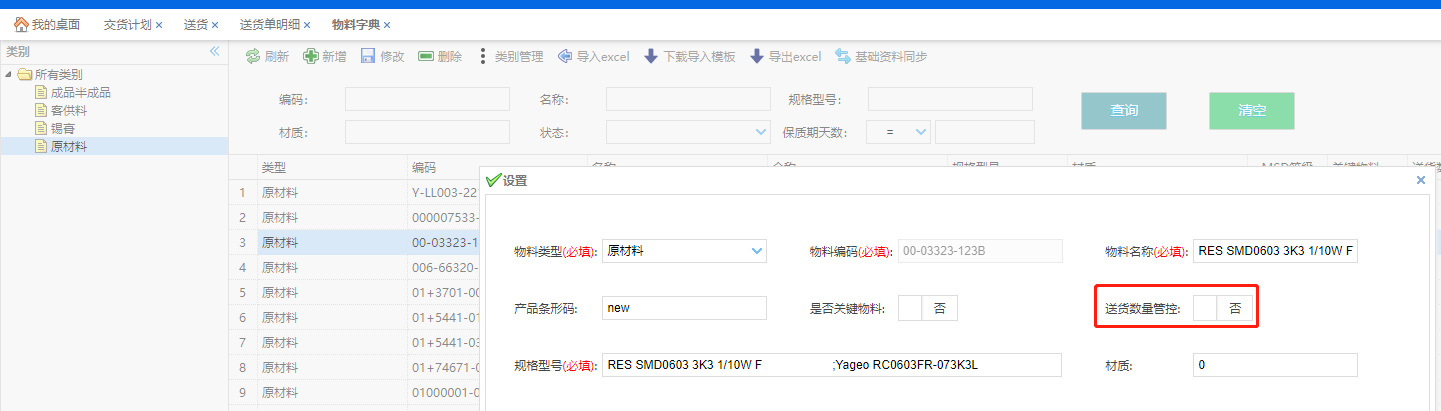1441x411 pixels.
Task: Click the 删除 delete icon
Action: point(426,57)
